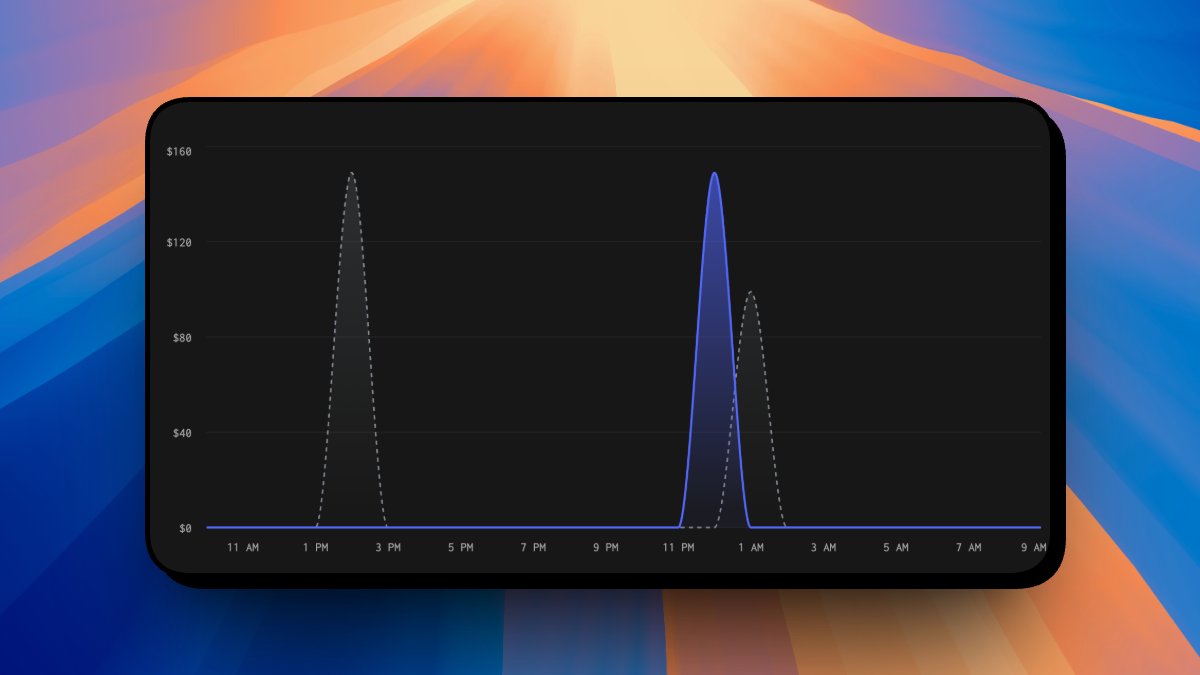The image size is (1200, 675).
Task: Click the 11 AM time label
Action: 243,547
